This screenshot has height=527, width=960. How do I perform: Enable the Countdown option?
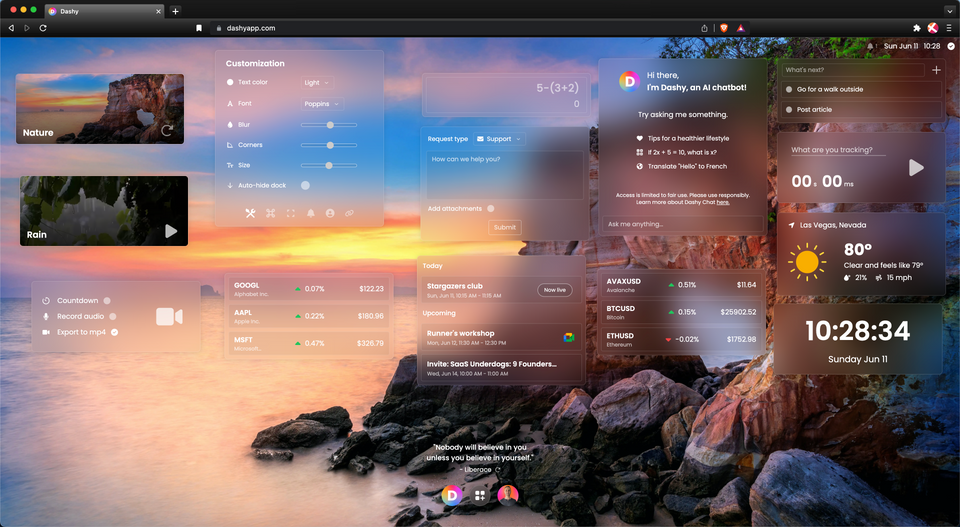click(107, 300)
